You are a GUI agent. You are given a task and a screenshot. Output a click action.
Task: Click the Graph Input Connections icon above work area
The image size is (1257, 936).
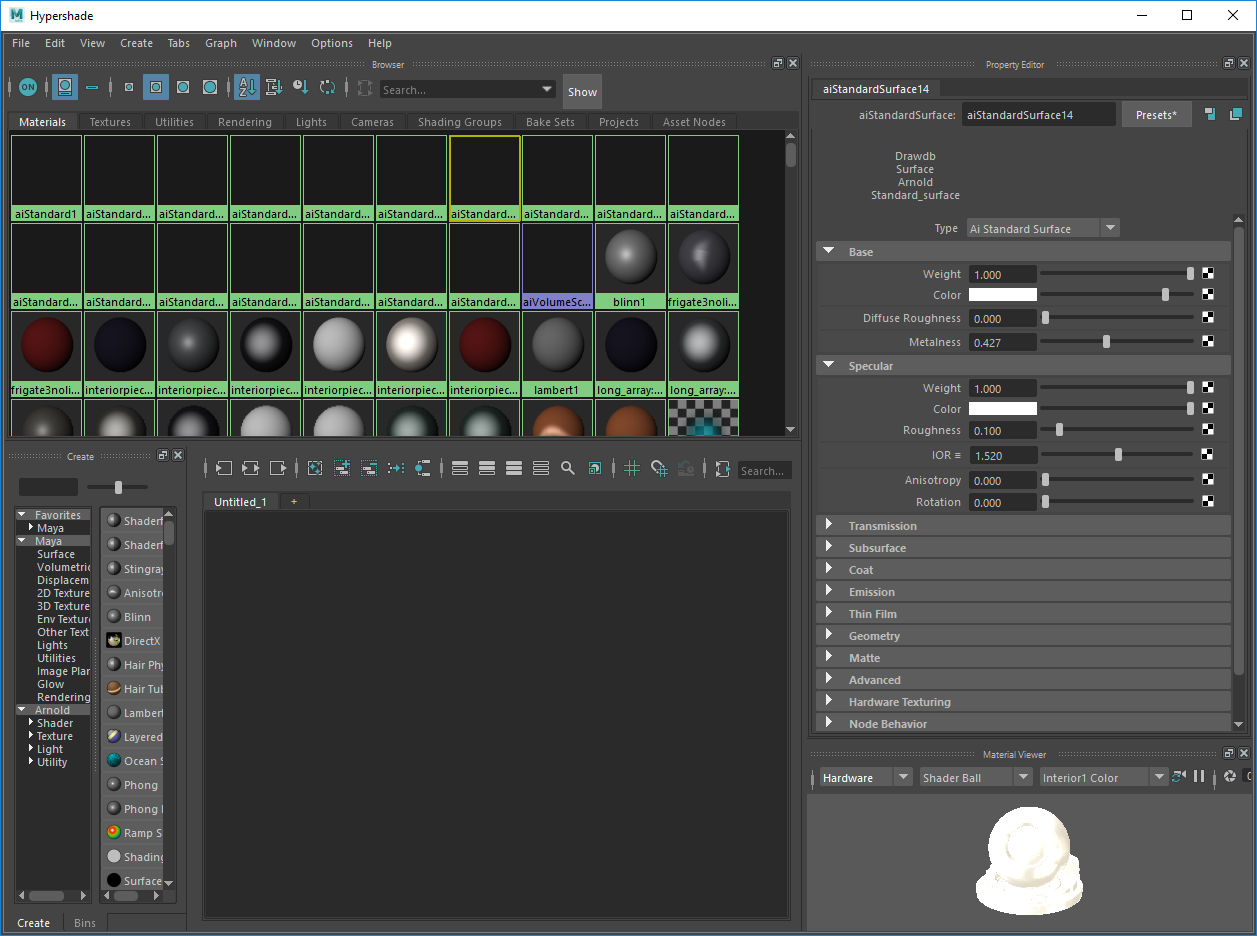(222, 469)
